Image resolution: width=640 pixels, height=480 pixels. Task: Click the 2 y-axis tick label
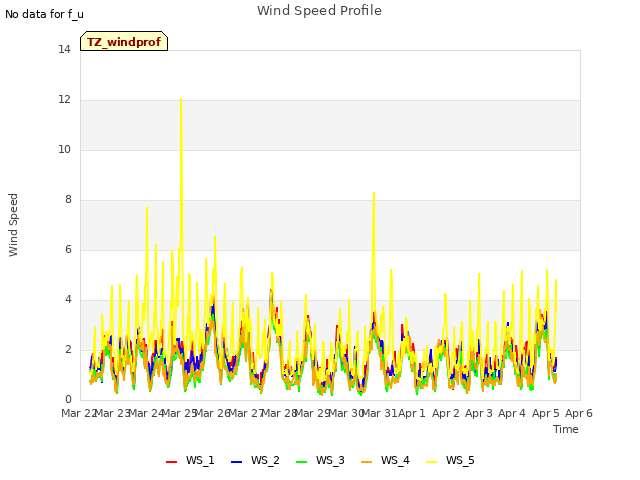68,350
